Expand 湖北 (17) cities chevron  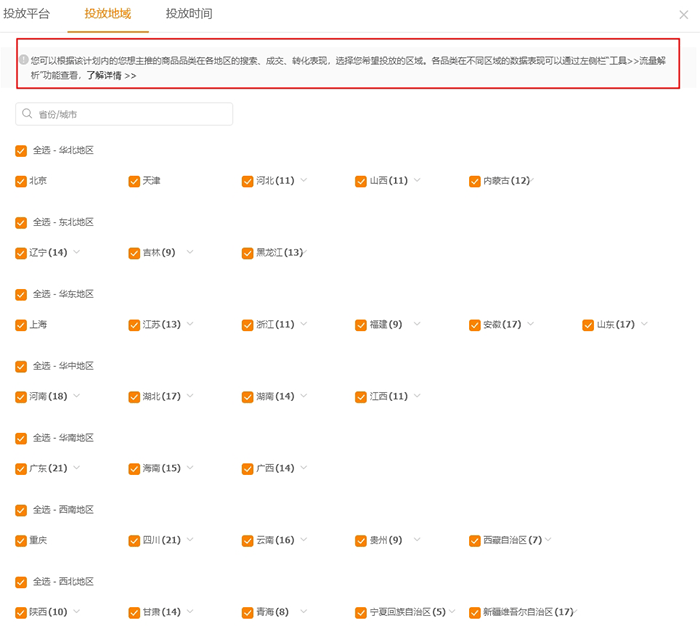pyautogui.click(x=190, y=396)
